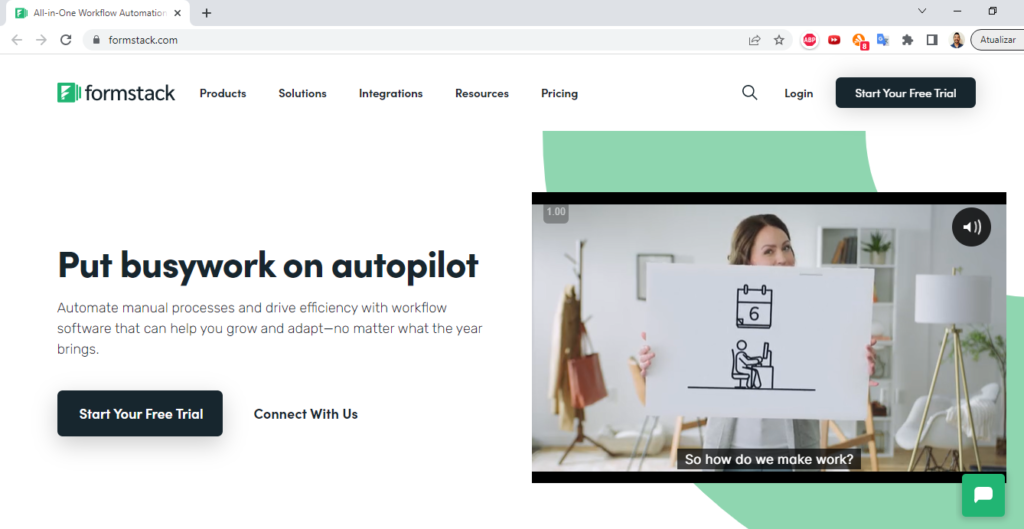
Task: Minimize the browser window
Action: click(x=957, y=11)
